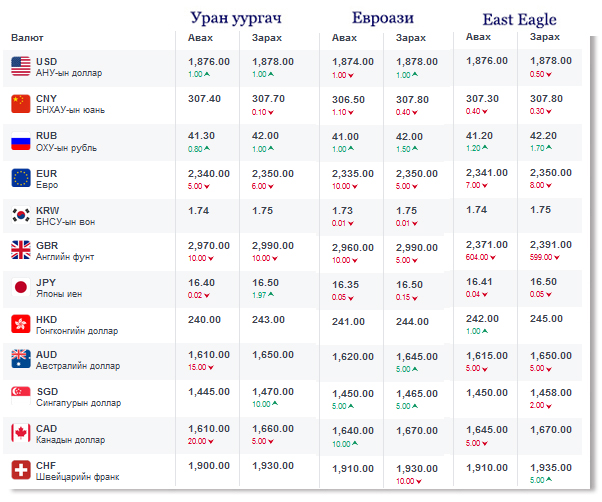Viewport: 602px width, 502px height.
Task: Click the KRW South Korea flag icon
Action: [21, 215]
